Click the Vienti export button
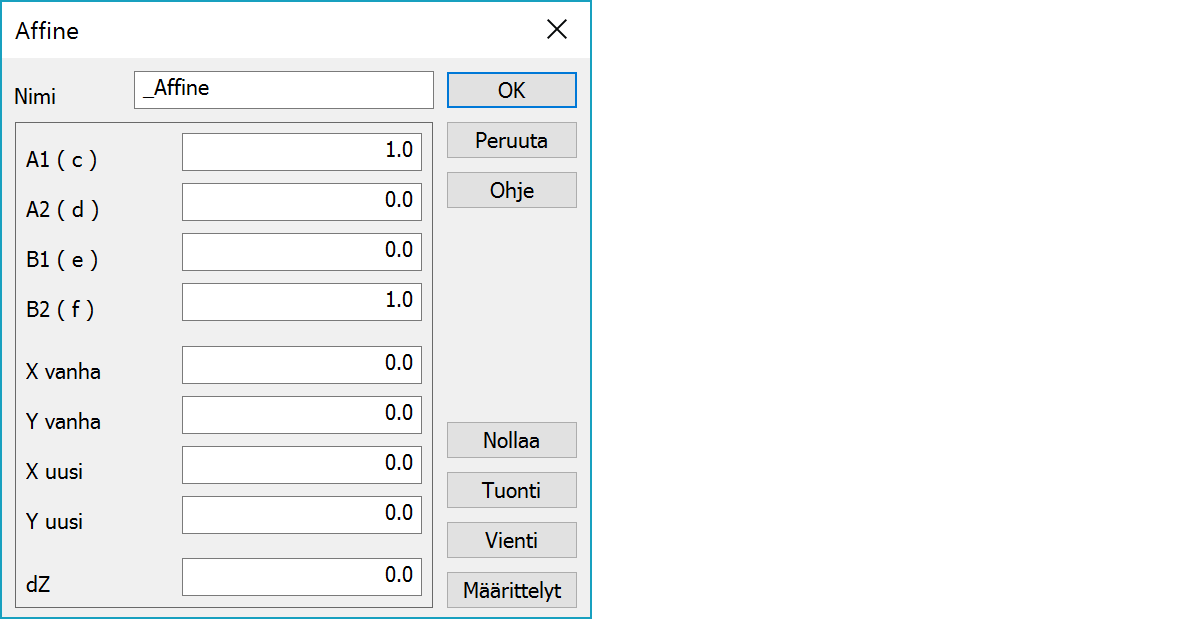1200x619 pixels. point(511,540)
